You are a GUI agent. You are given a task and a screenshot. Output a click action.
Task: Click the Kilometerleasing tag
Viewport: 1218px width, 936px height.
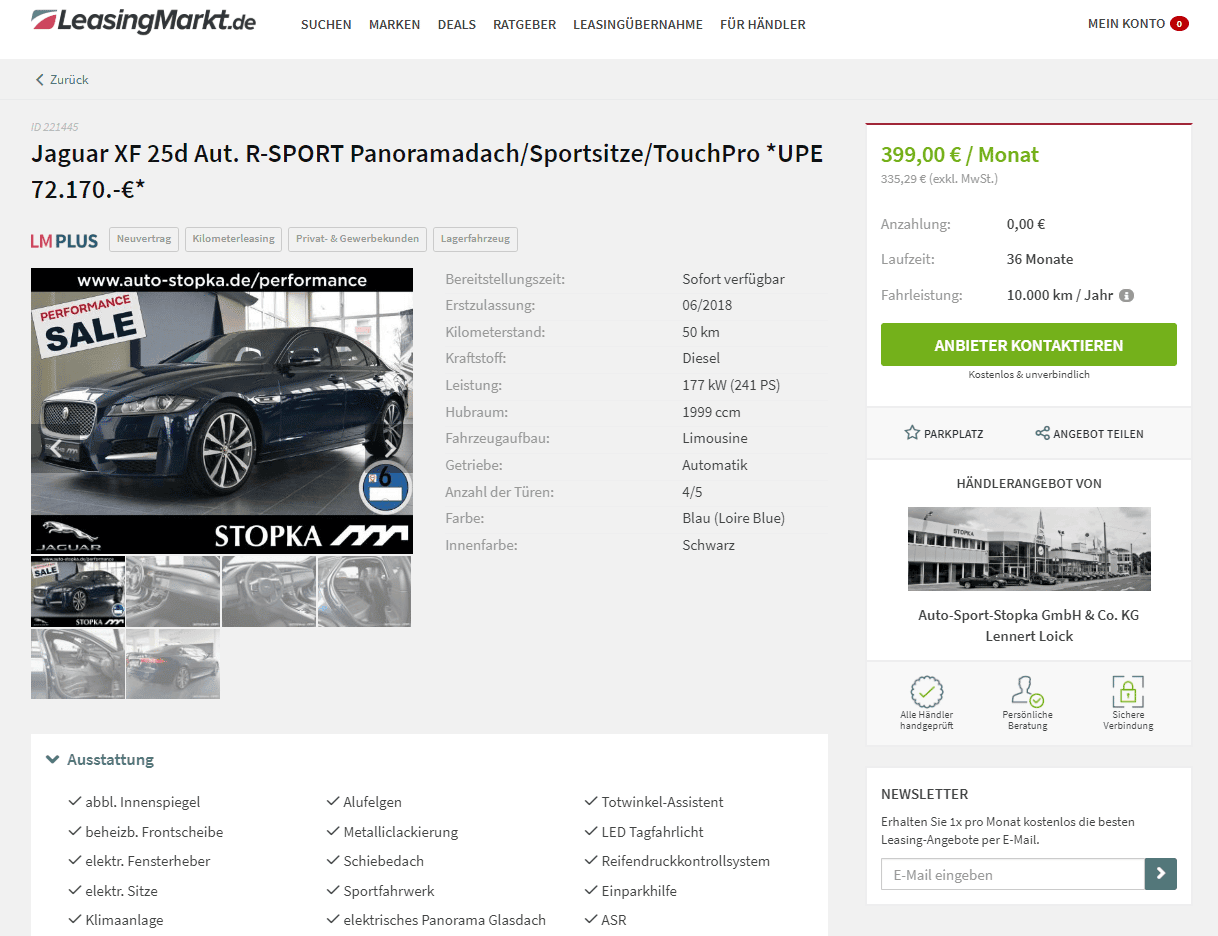coord(234,239)
